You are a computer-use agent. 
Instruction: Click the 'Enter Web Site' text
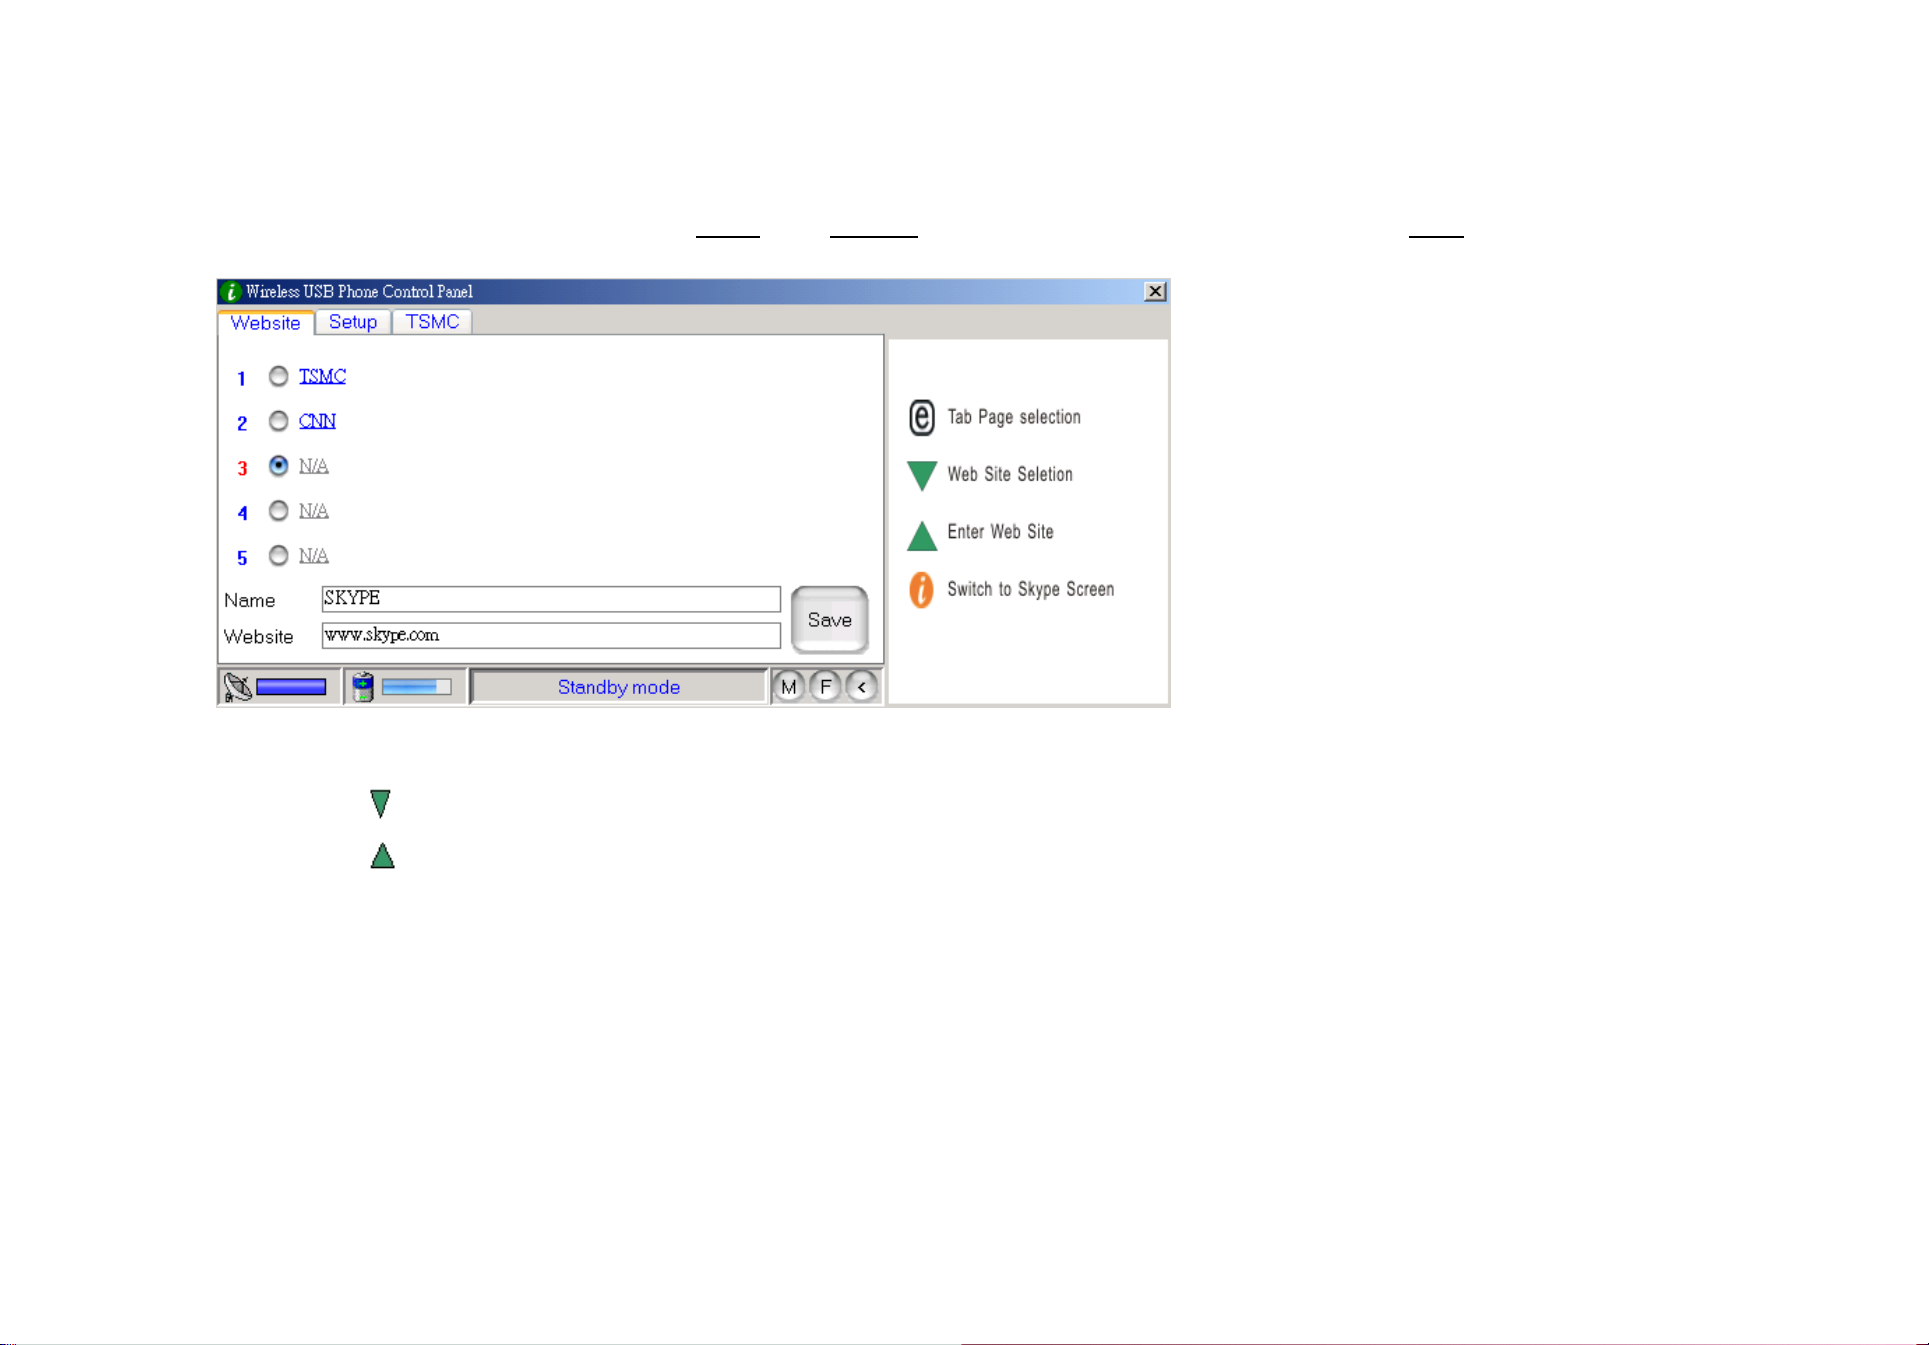coord(1000,532)
